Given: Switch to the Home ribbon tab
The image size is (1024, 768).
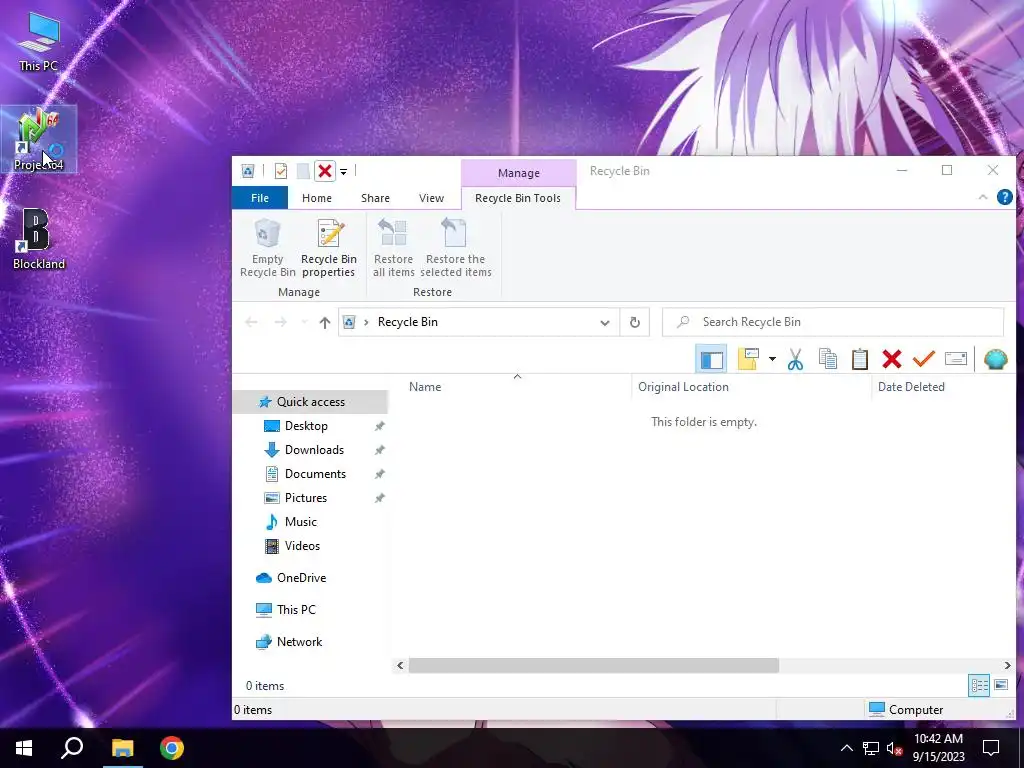Looking at the screenshot, I should [x=317, y=198].
